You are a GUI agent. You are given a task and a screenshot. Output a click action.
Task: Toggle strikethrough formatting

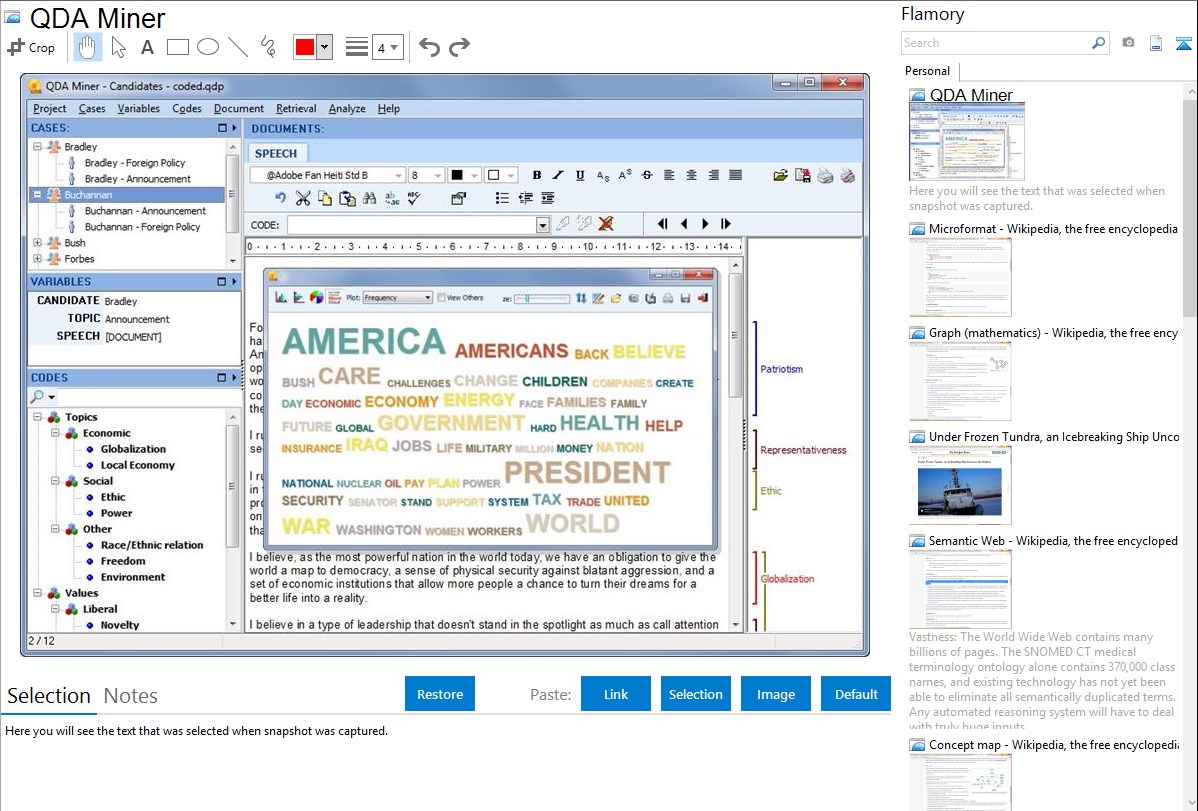647,175
